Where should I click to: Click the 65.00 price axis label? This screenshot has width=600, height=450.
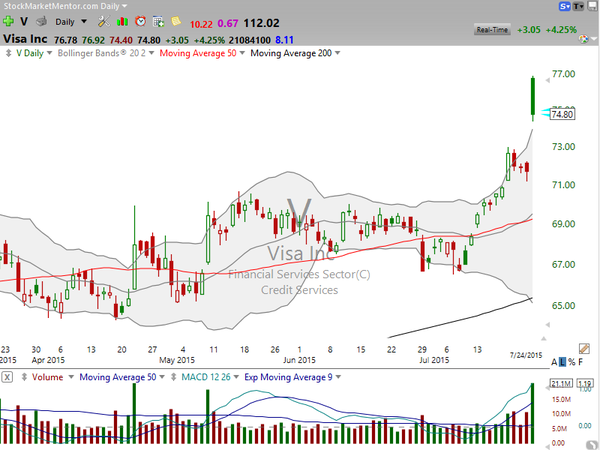pos(563,305)
